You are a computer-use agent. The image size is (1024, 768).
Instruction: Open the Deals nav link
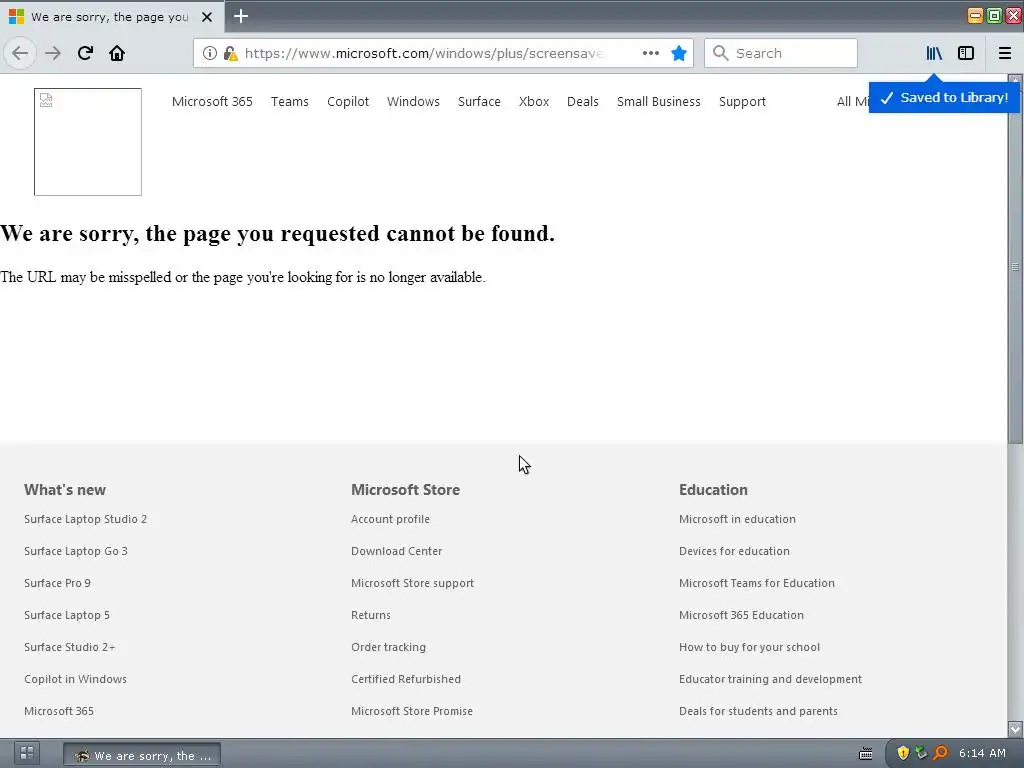pyautogui.click(x=583, y=101)
